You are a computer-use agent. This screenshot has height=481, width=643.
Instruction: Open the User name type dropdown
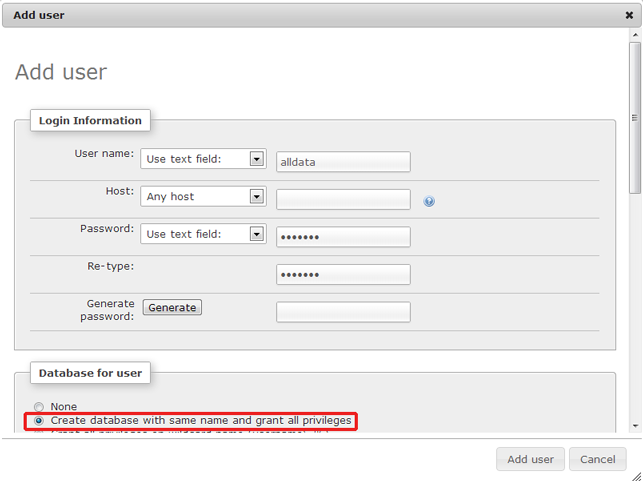(x=256, y=159)
